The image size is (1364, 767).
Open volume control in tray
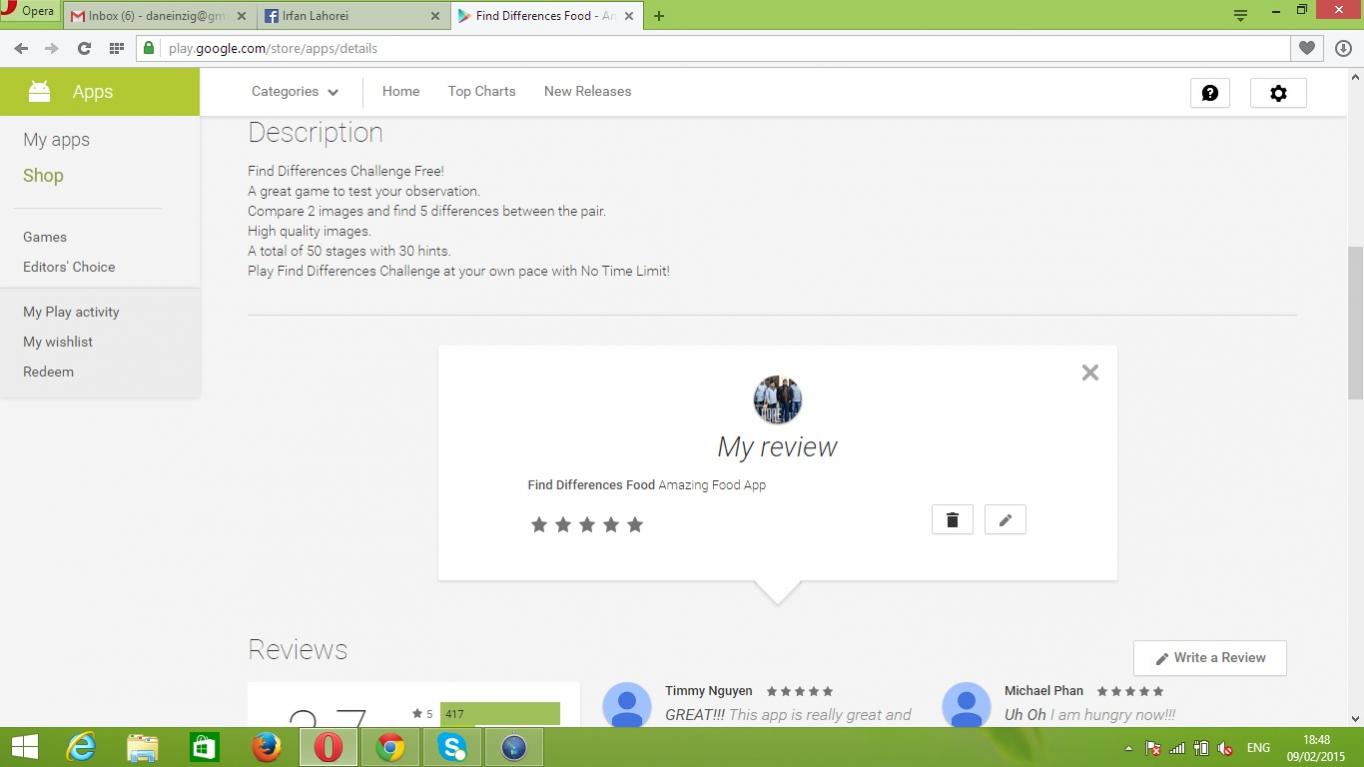1224,748
